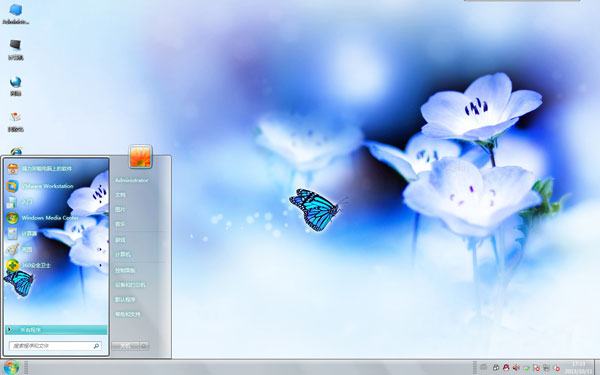This screenshot has width=600, height=375.
Task: Open Control Panel from Start menu right pane
Action: coord(125,270)
